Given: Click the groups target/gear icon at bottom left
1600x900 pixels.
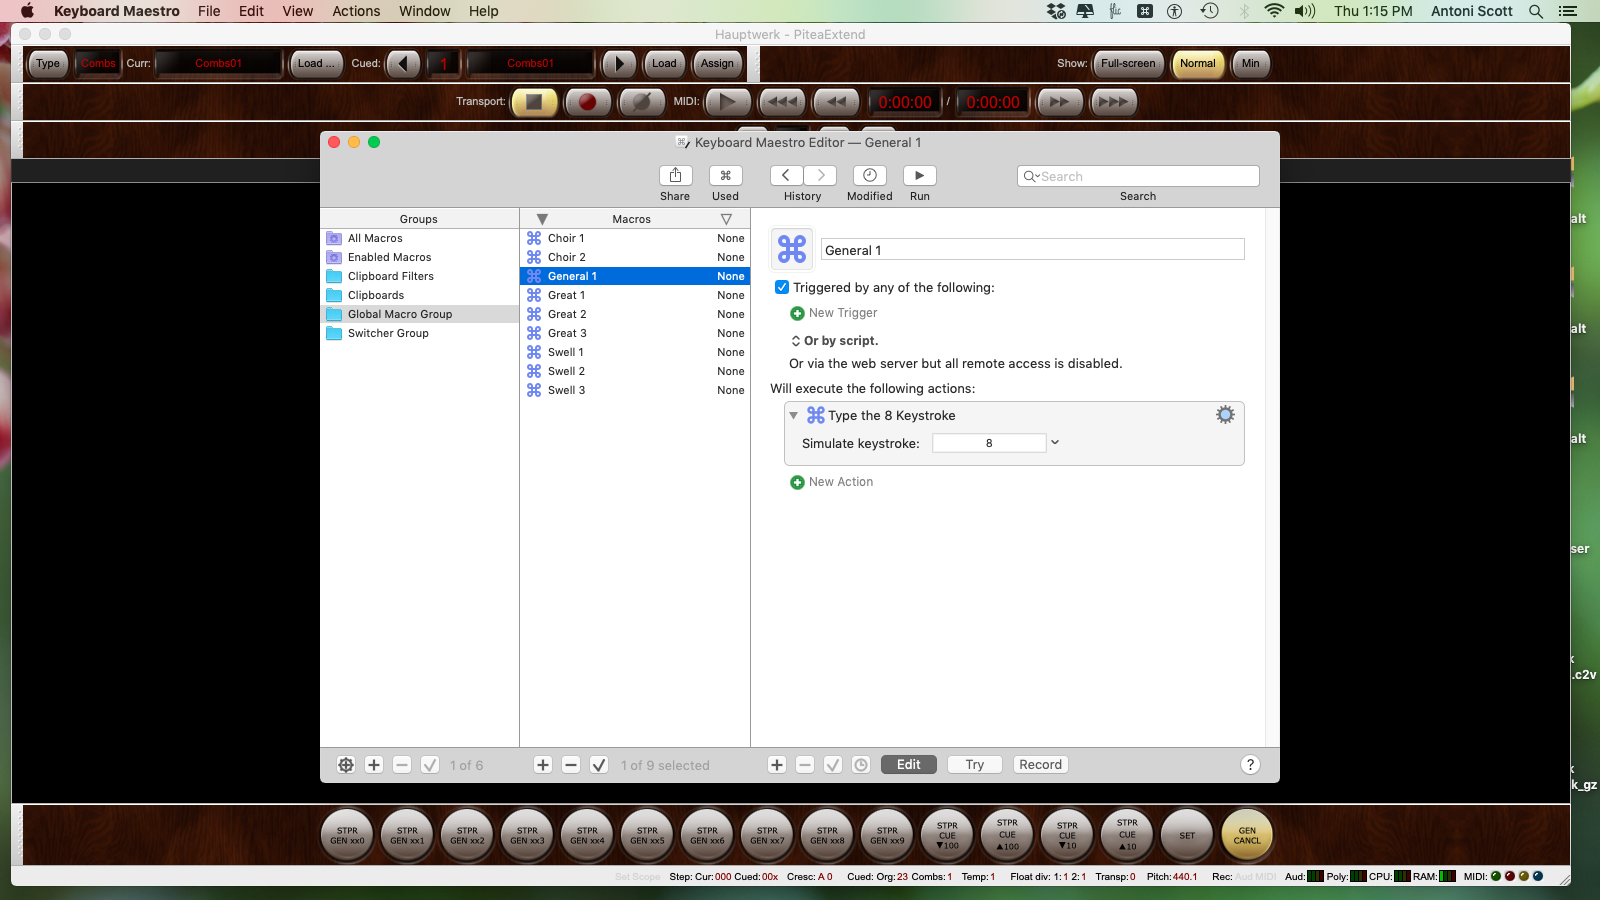Looking at the screenshot, I should (x=346, y=765).
